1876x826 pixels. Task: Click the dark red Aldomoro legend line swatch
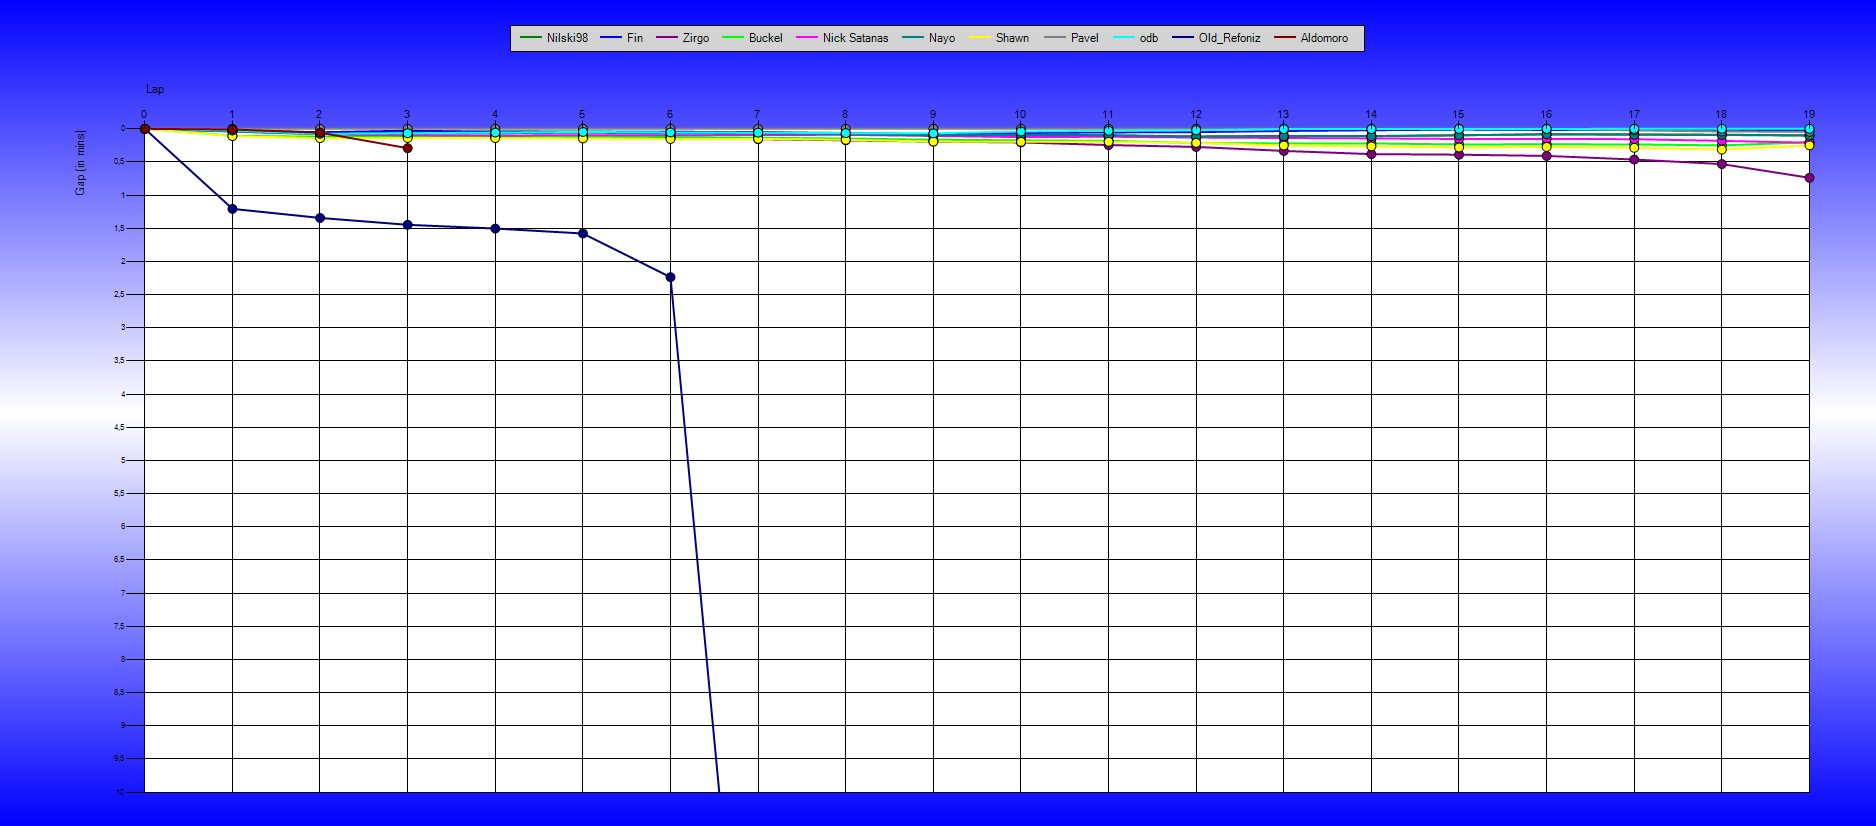point(1285,38)
